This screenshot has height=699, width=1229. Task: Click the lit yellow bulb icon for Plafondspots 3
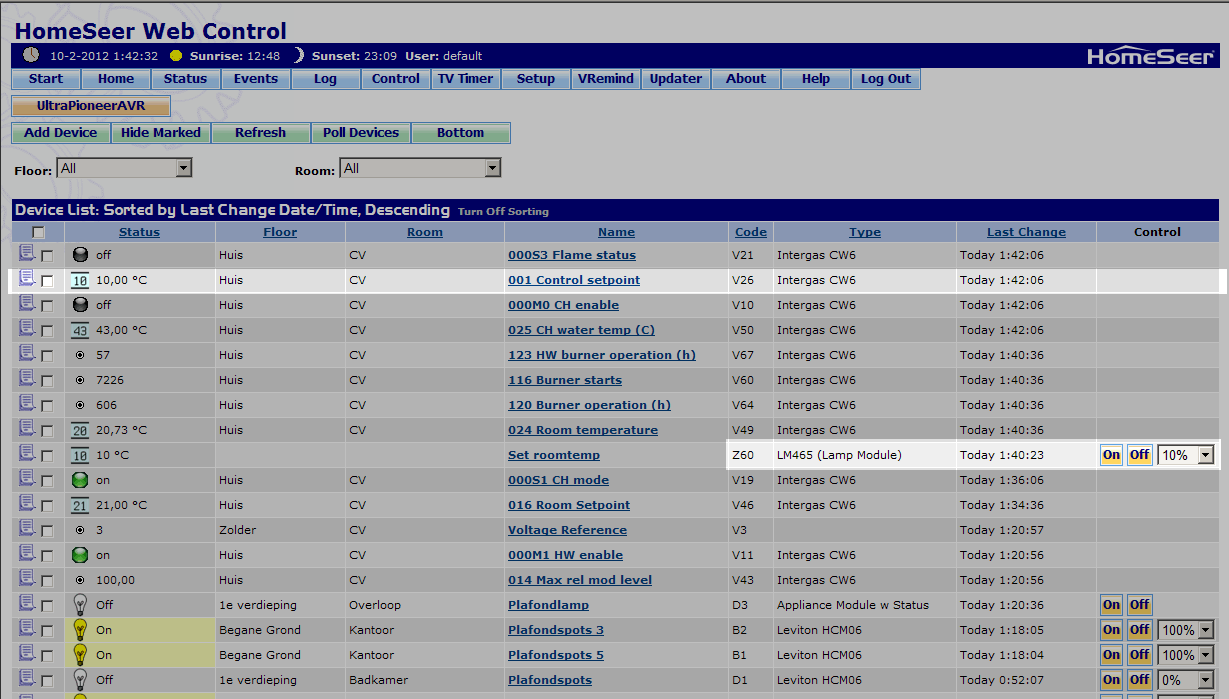pyautogui.click(x=80, y=630)
